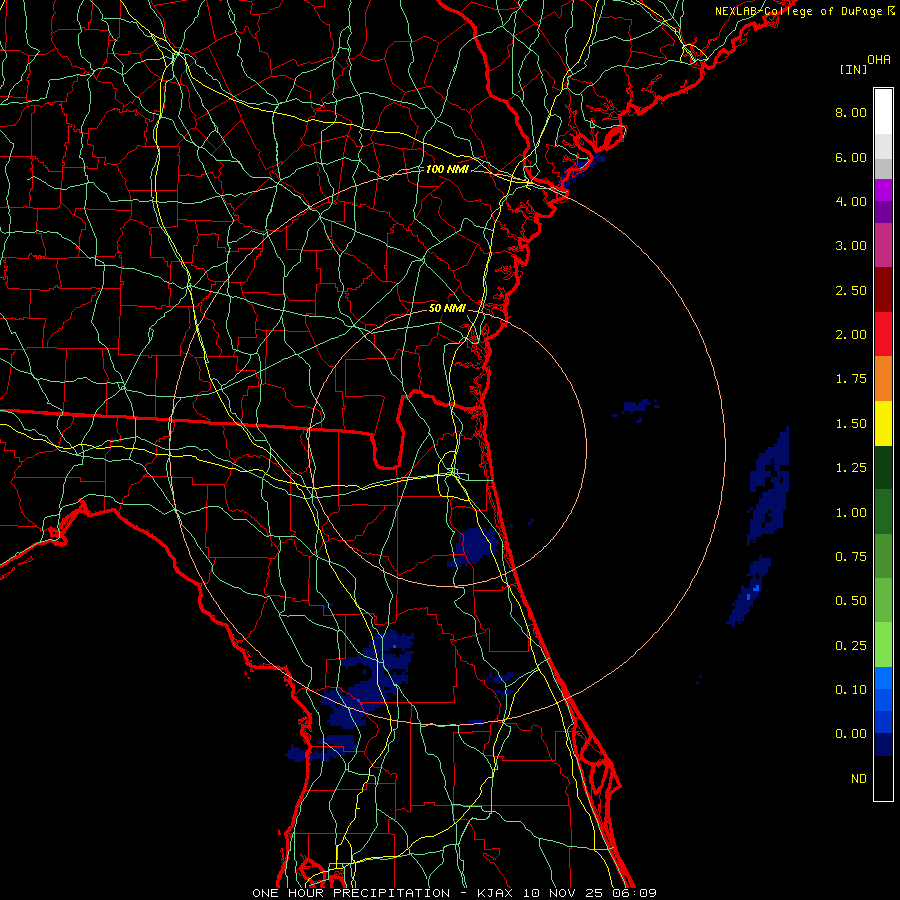Click the 50 NMI range ring label
This screenshot has width=900, height=900.
pos(447,308)
